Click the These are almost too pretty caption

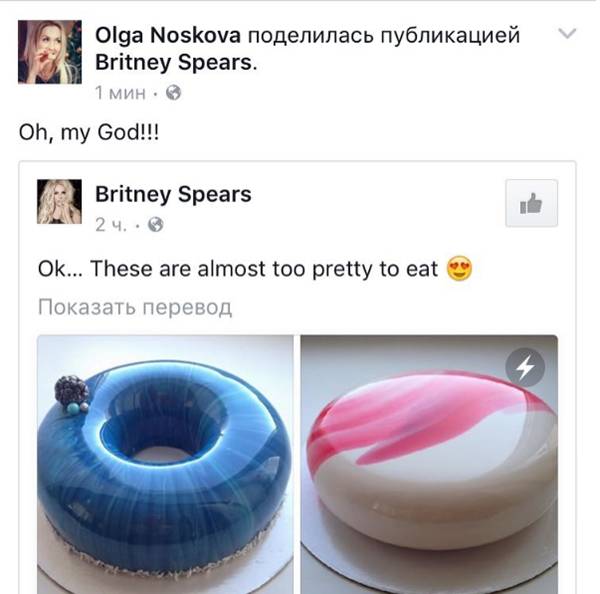point(238,269)
